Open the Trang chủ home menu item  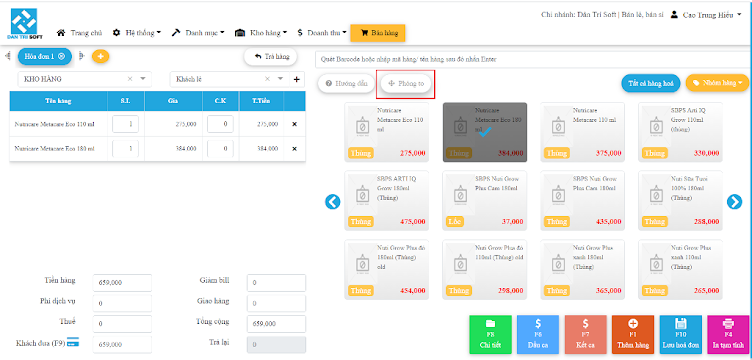click(80, 33)
